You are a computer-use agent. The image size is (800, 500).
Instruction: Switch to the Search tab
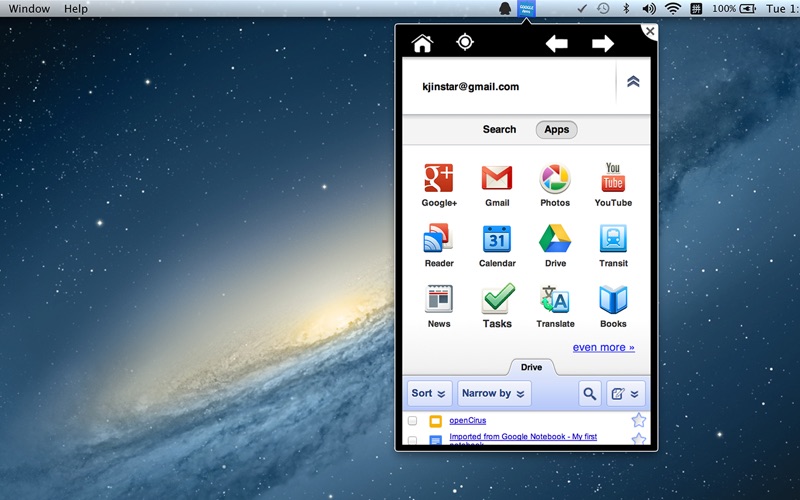[x=499, y=130]
